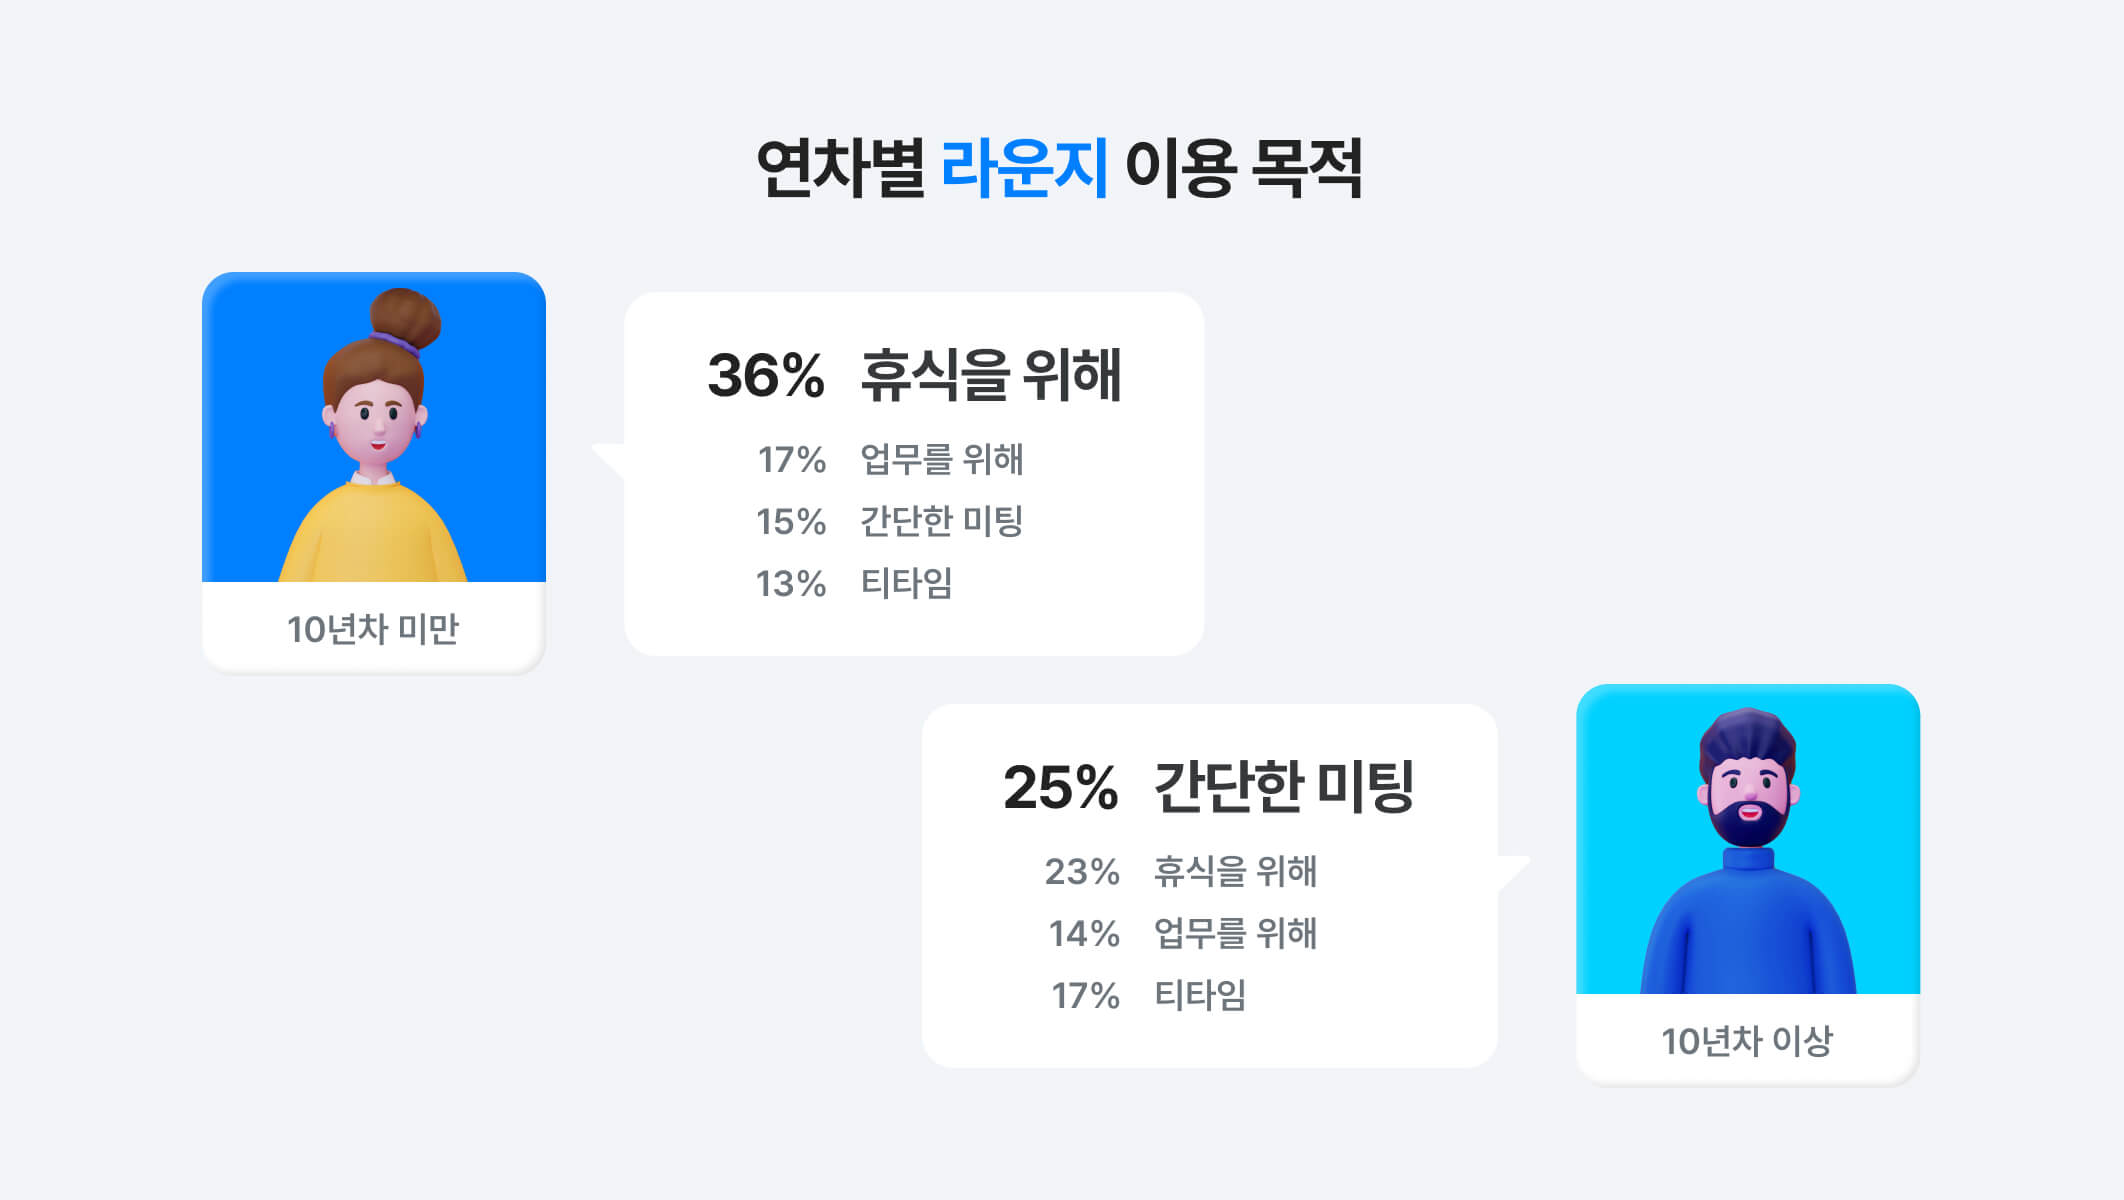Image resolution: width=2124 pixels, height=1200 pixels.
Task: Click the top speech bubble pointer tail
Action: coord(609,461)
